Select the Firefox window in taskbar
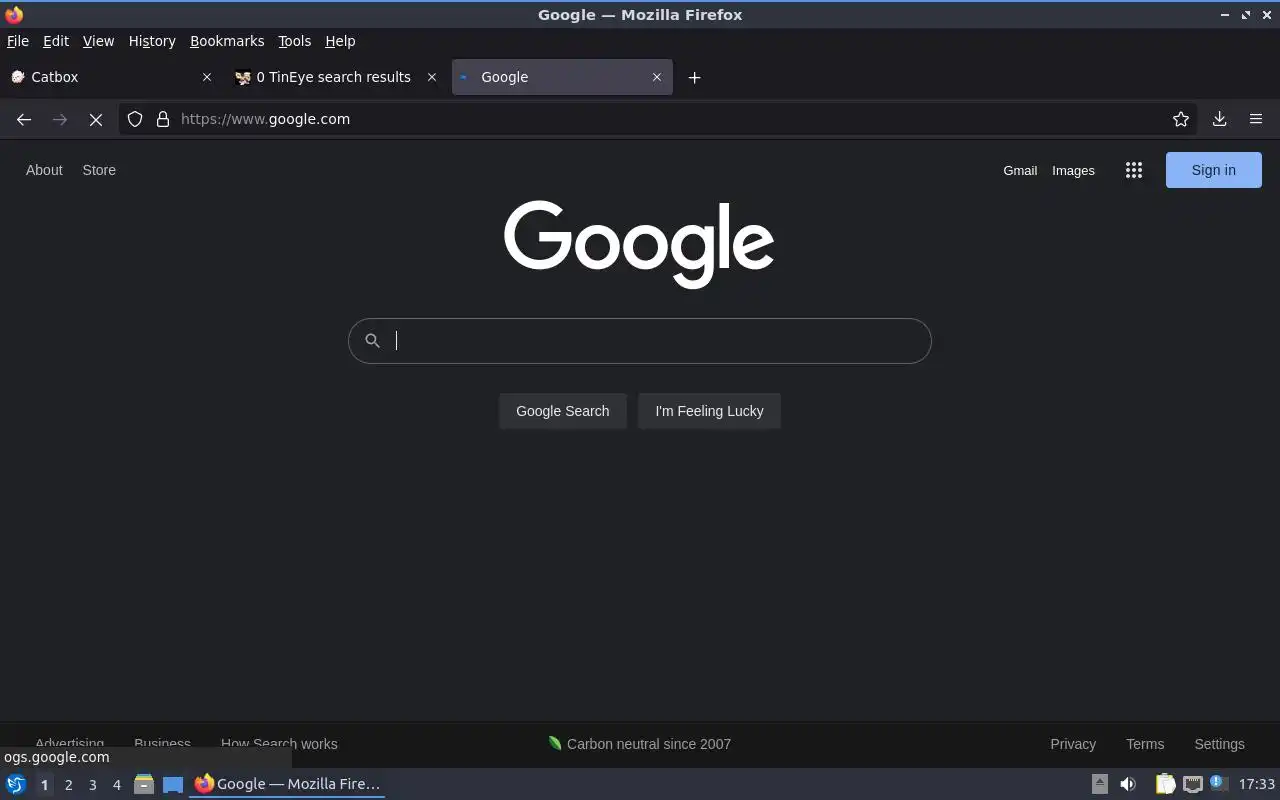Screen dimensions: 1280x800 287,784
